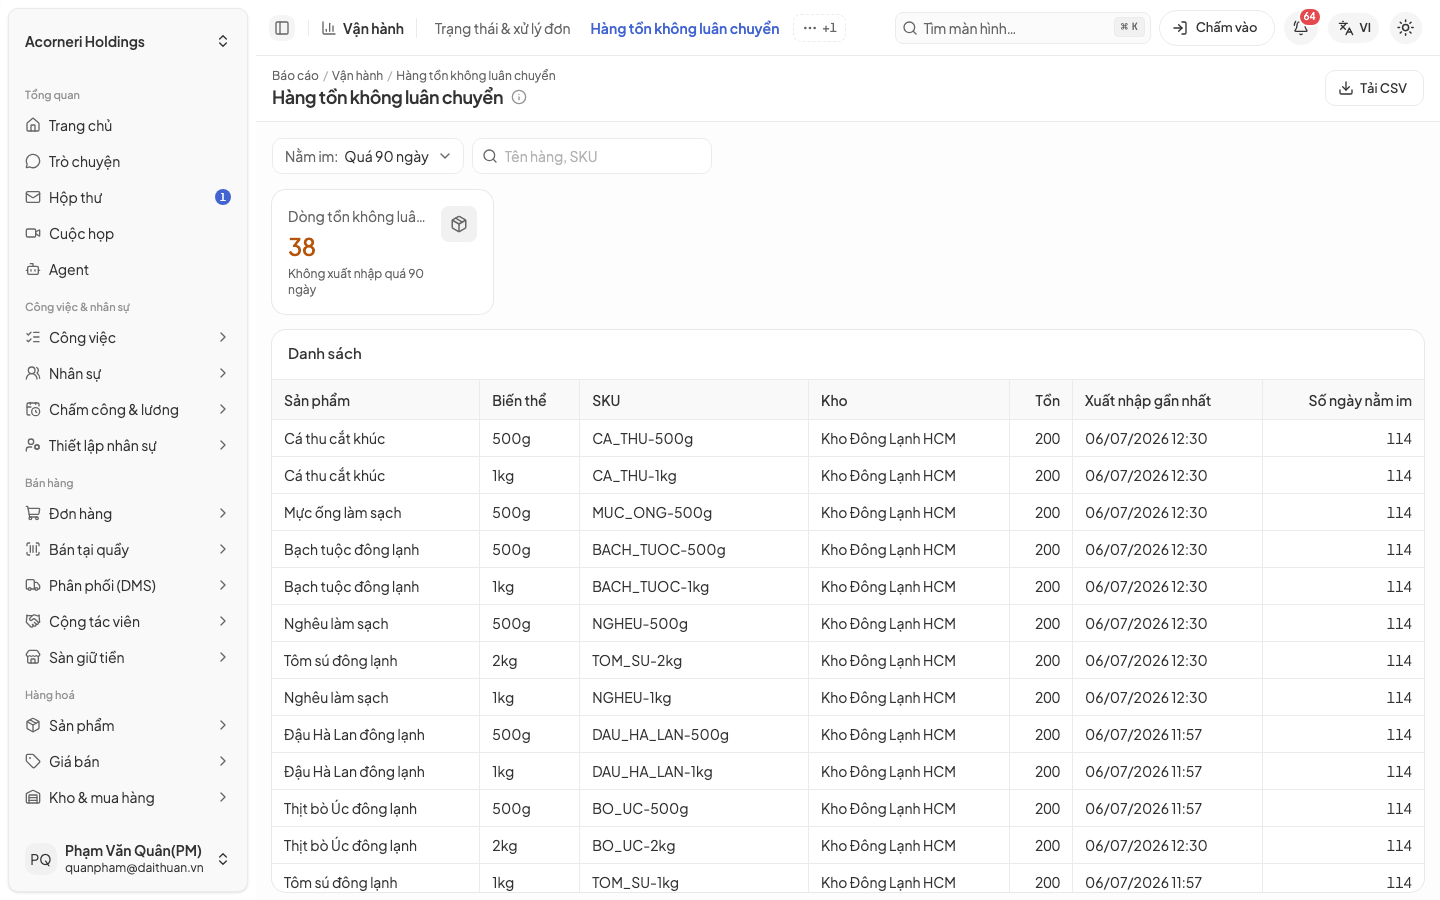Open Phân phối (DMS) menu
Viewport: 1440px width, 900px height.
[x=128, y=586]
